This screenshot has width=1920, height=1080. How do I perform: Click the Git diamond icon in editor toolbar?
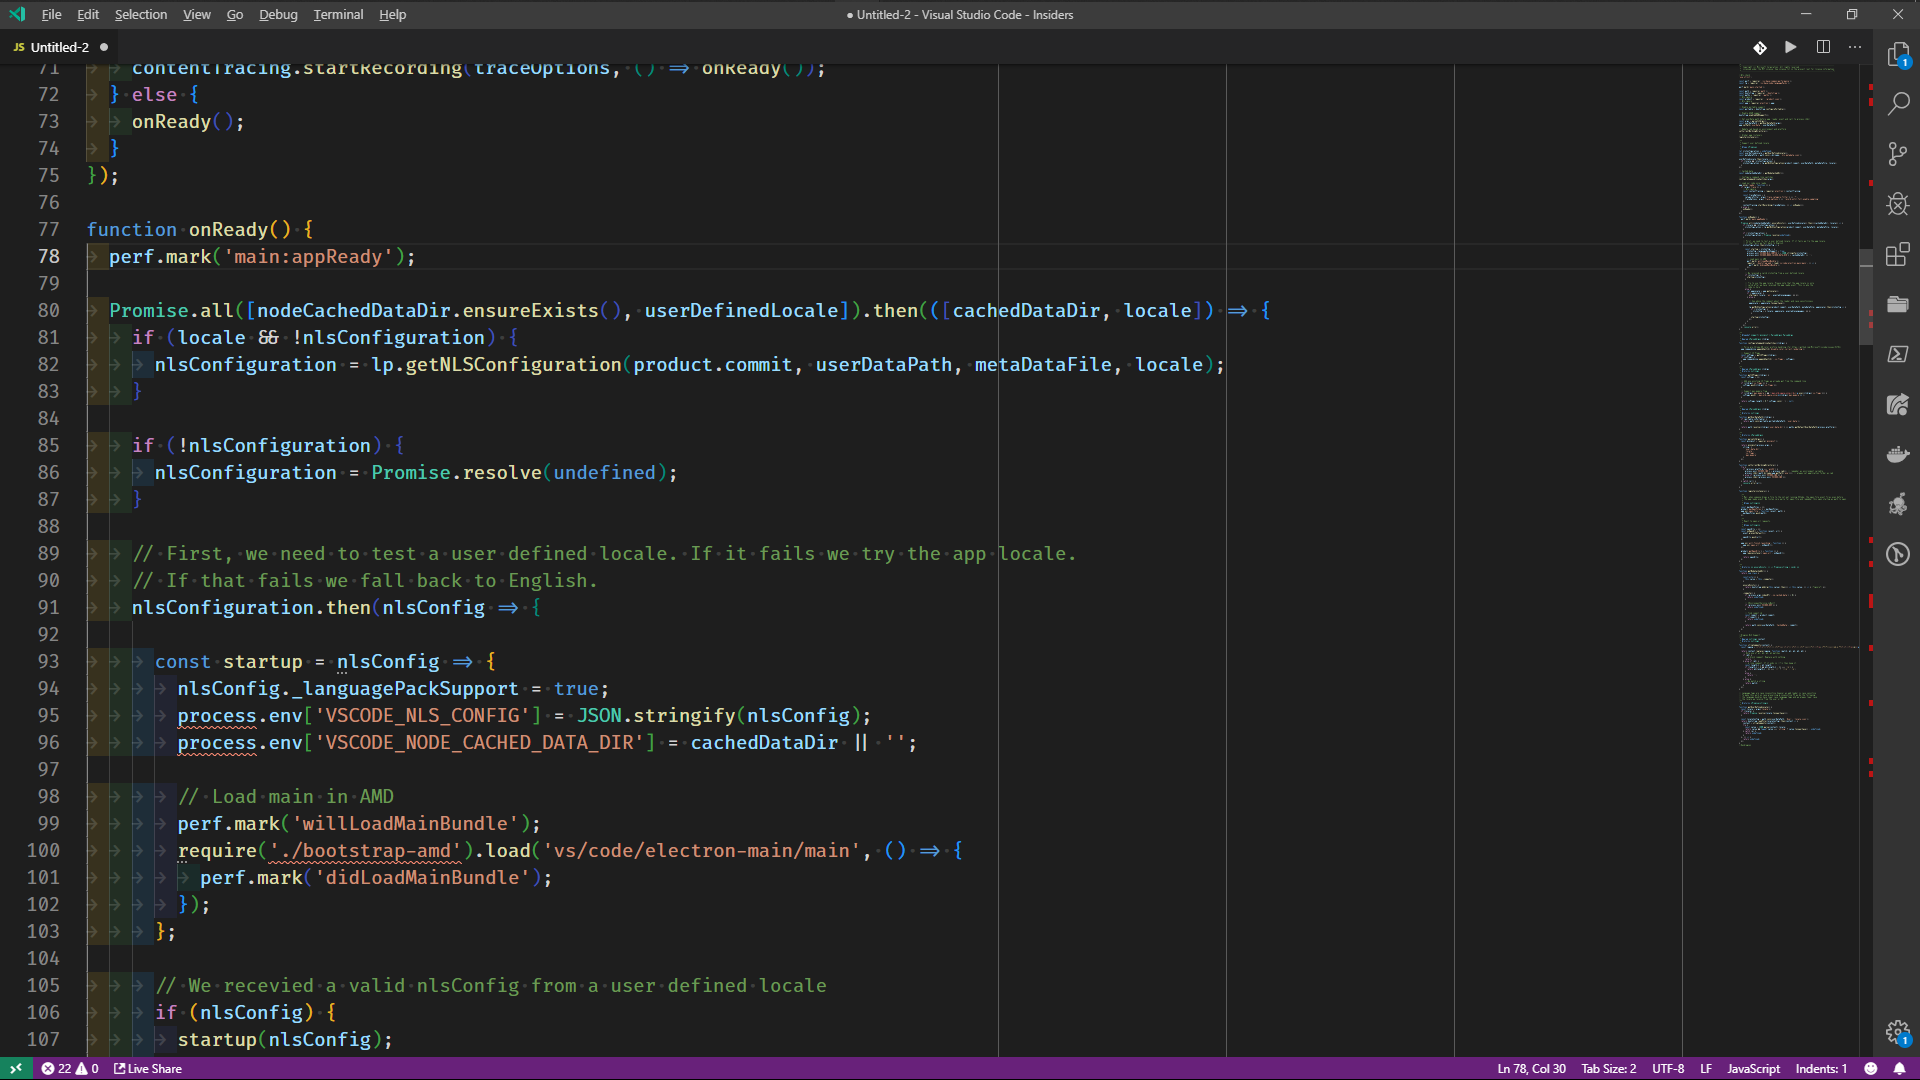(x=1760, y=47)
